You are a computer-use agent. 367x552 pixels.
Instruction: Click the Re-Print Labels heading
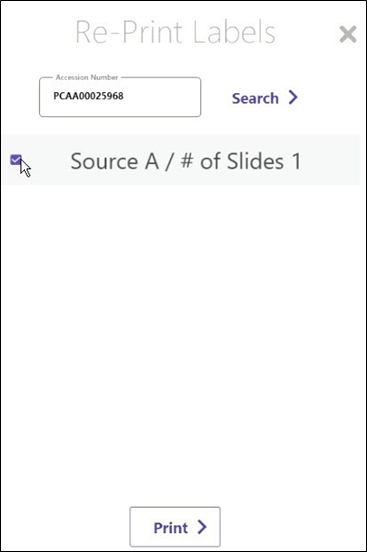point(175,32)
